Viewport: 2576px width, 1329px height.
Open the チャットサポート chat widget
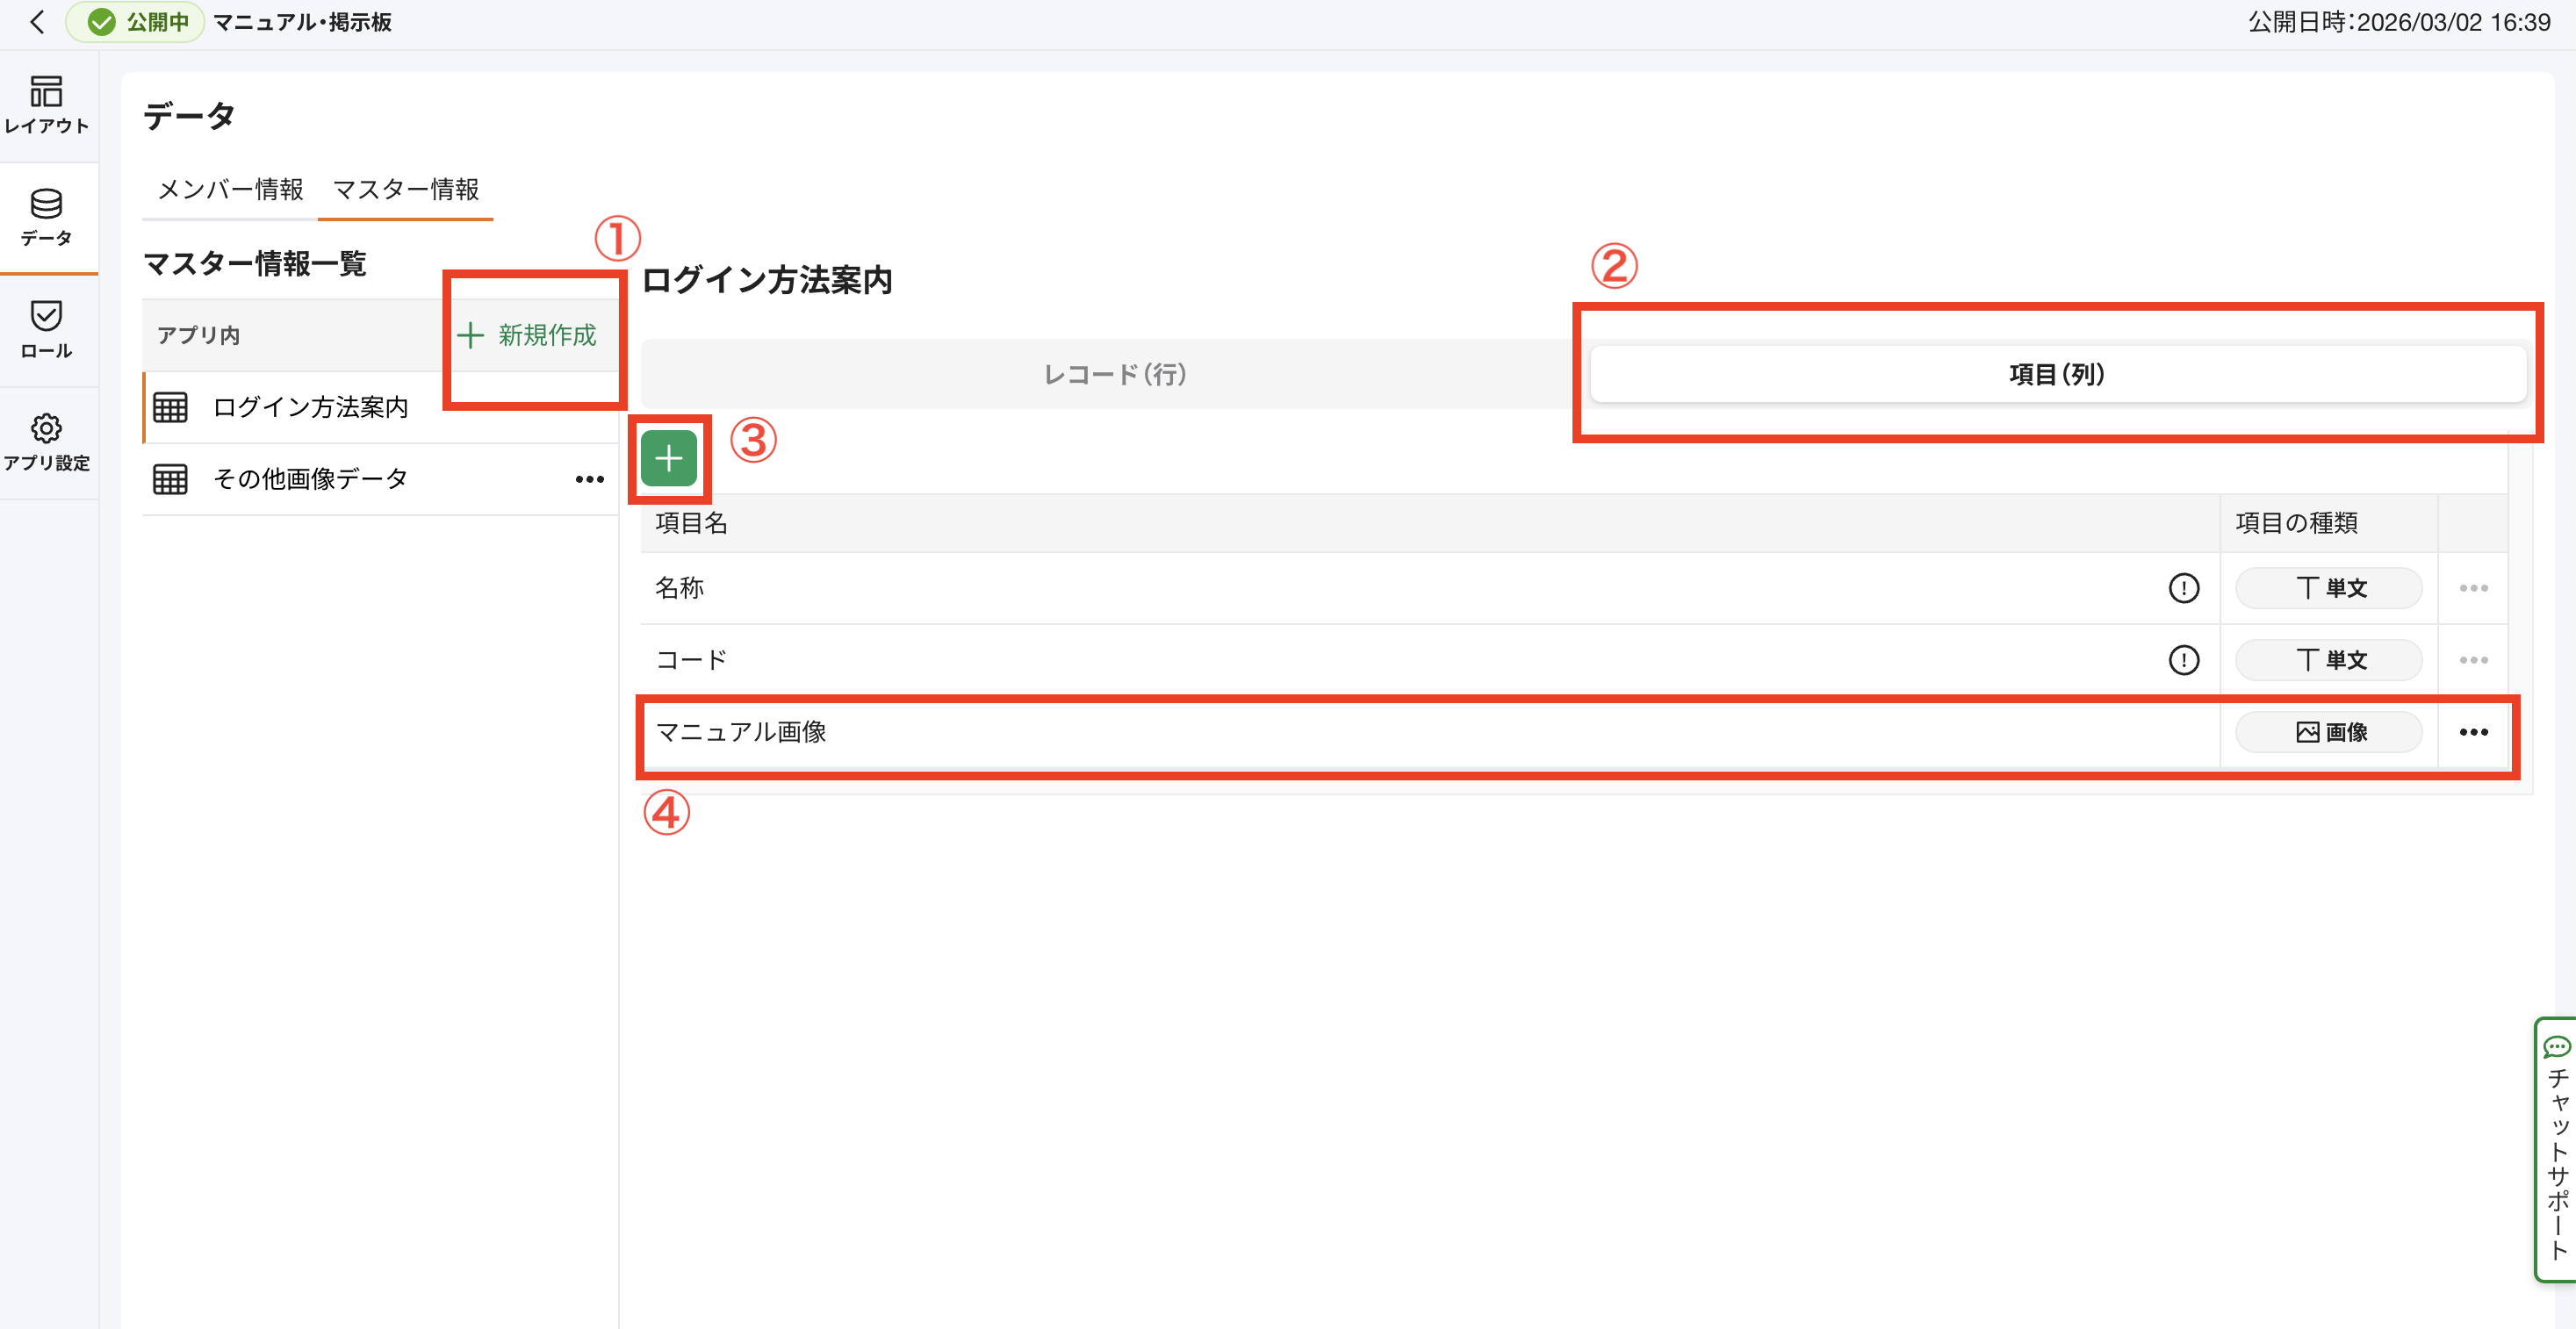(2556, 1148)
